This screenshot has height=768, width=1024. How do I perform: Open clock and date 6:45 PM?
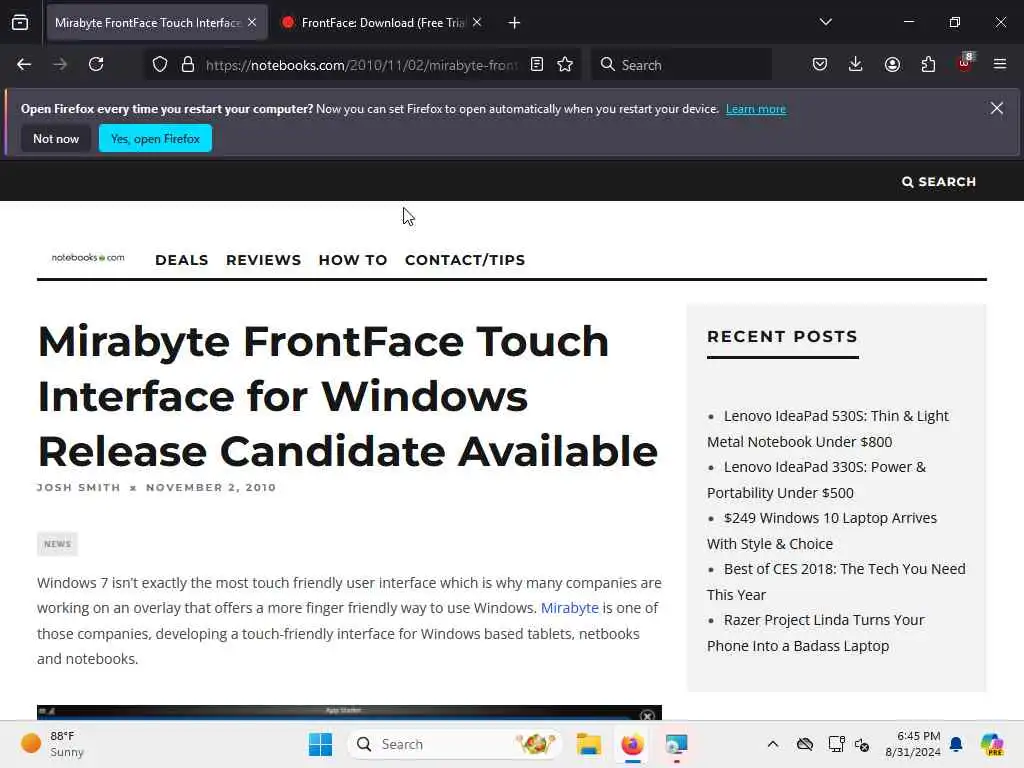point(913,744)
